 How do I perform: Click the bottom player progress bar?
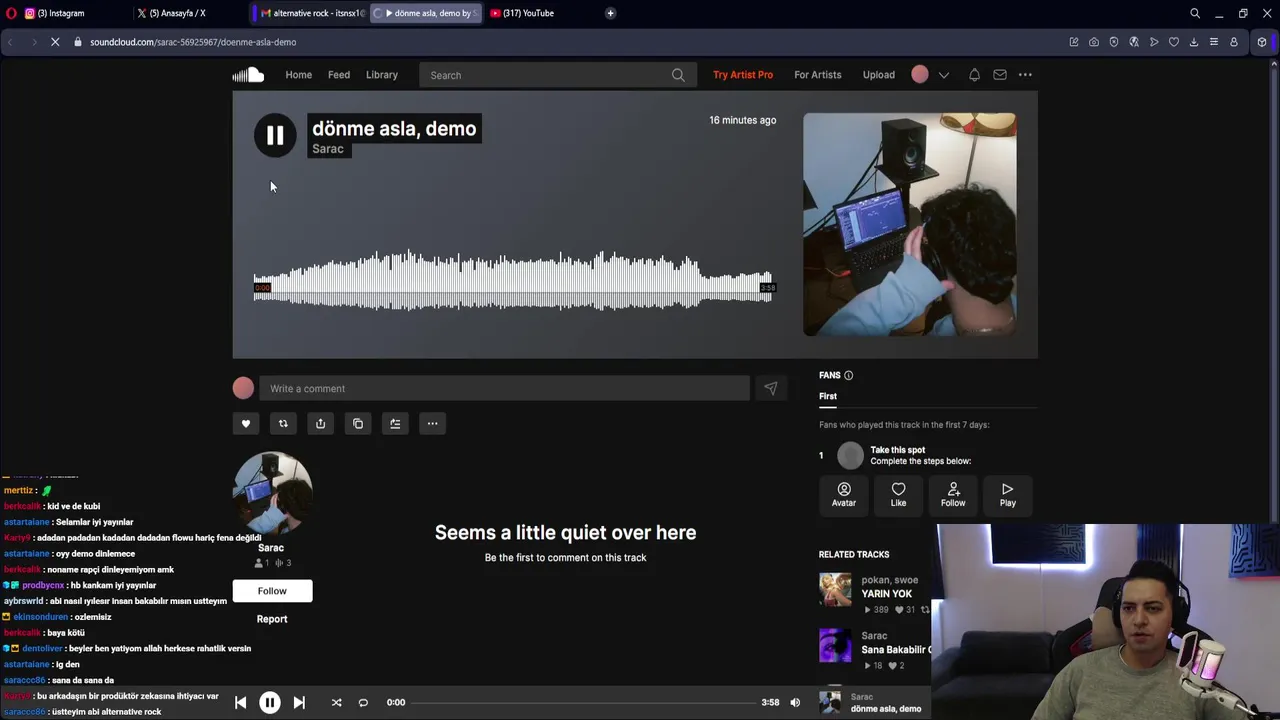[585, 703]
